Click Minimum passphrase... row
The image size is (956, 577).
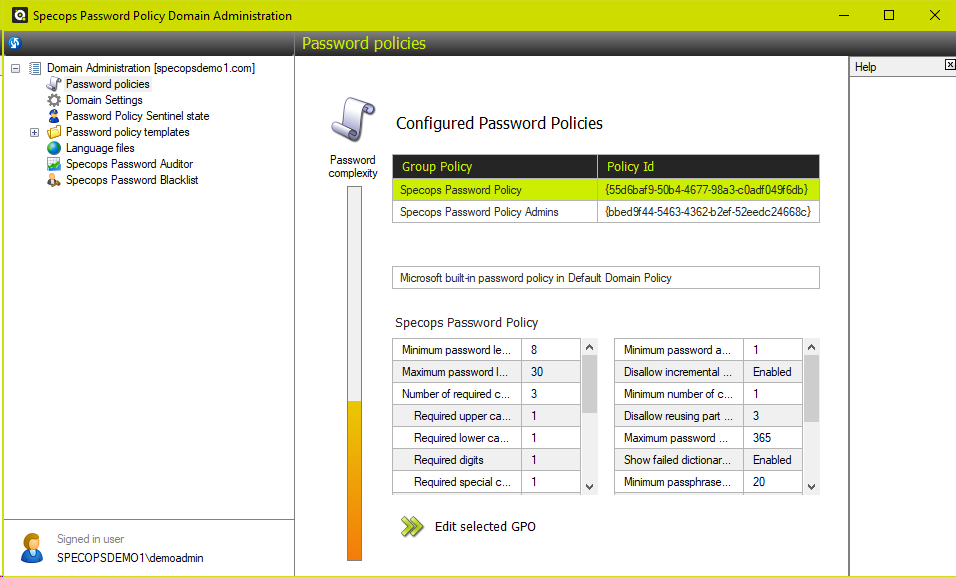(708, 481)
